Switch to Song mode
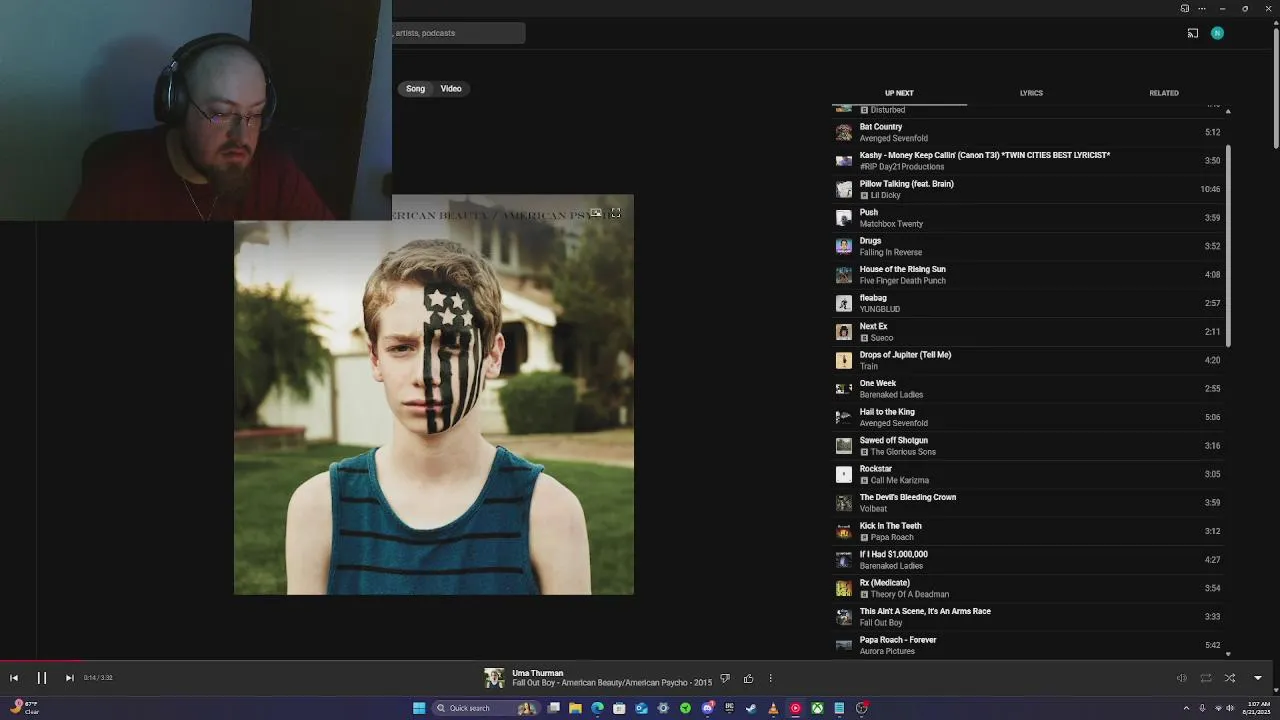1280x720 pixels. tap(415, 89)
